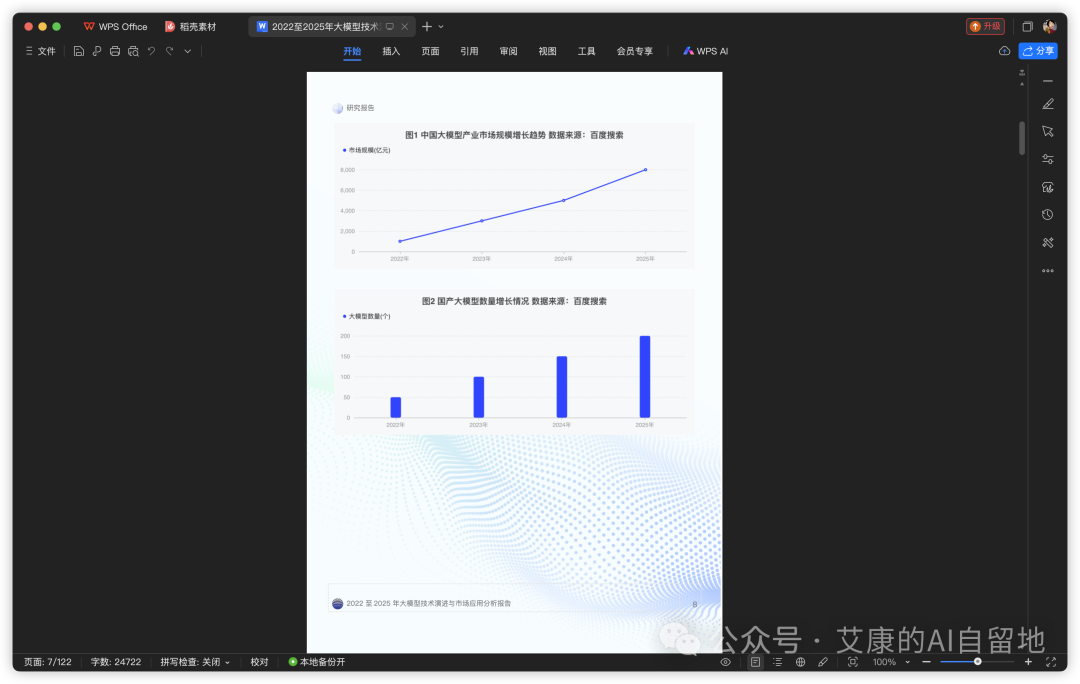The image size is (1080, 684).
Task: Activate the pointer selection tool on right sidebar
Action: point(1047,132)
